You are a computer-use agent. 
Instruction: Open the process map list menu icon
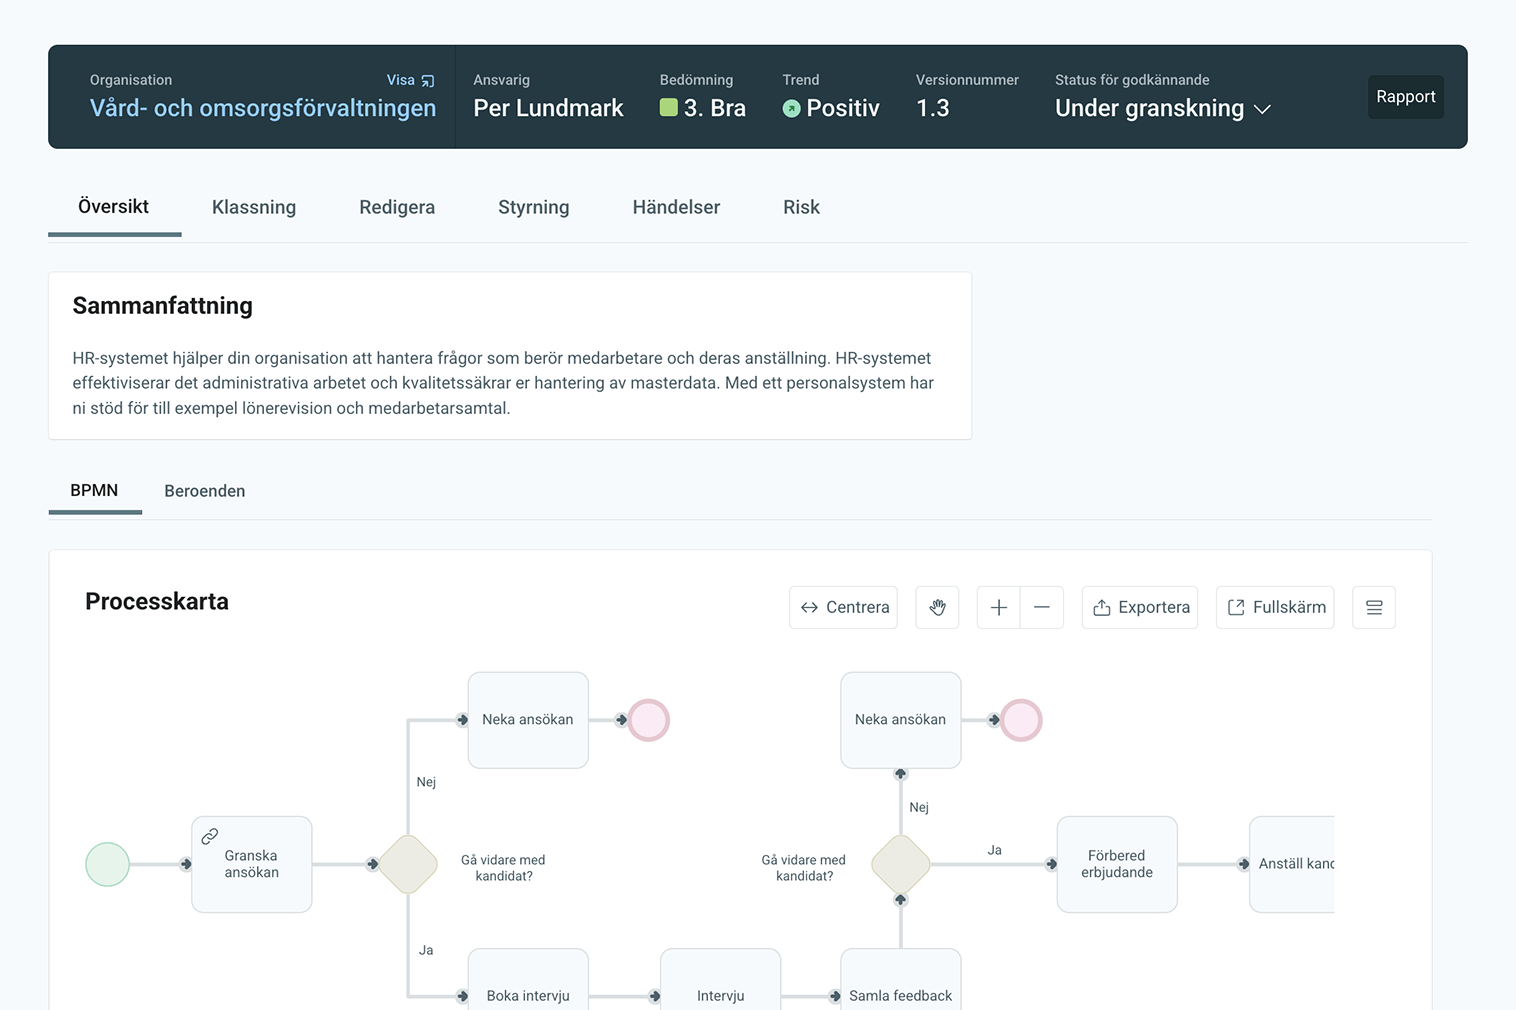click(x=1374, y=607)
